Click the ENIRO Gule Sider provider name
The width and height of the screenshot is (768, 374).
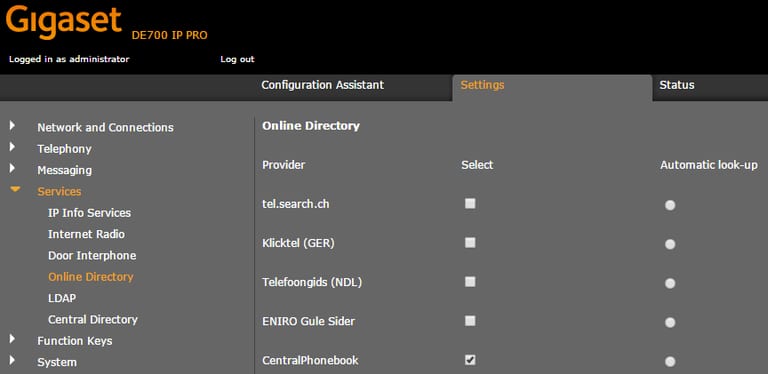(x=309, y=321)
